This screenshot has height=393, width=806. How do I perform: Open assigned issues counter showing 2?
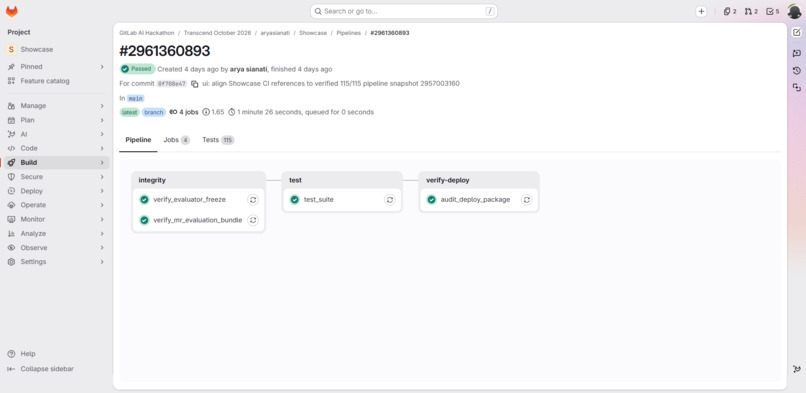(x=730, y=11)
